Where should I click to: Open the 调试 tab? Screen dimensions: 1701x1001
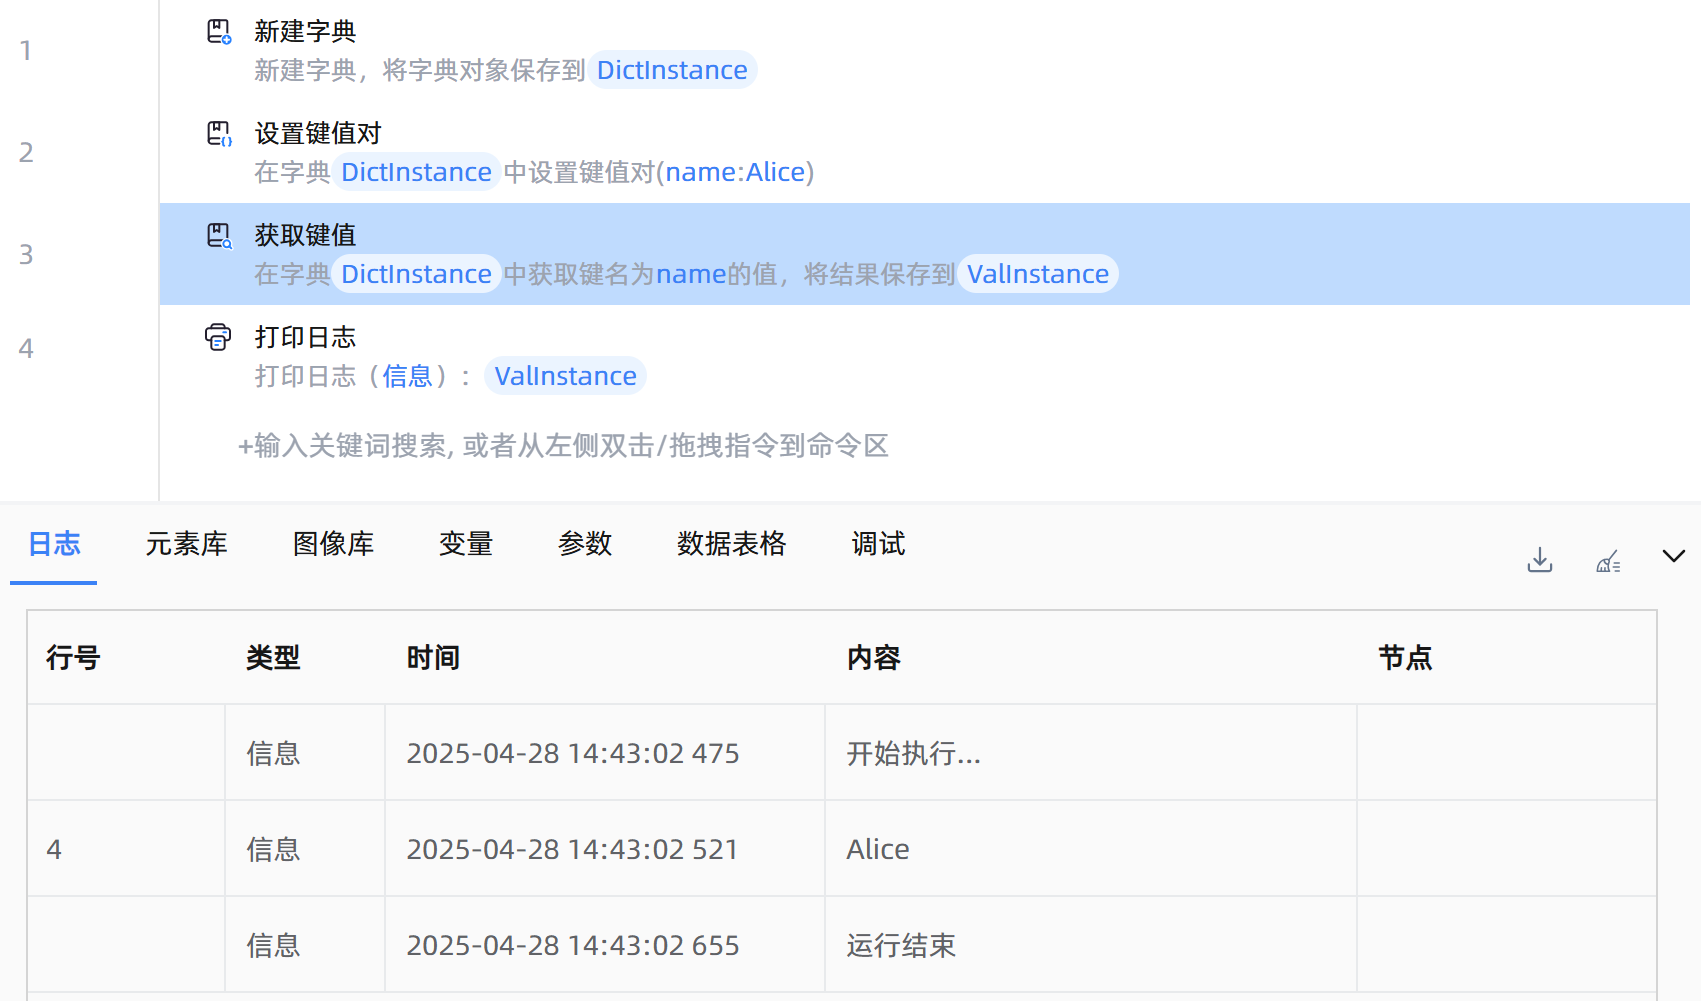click(878, 544)
